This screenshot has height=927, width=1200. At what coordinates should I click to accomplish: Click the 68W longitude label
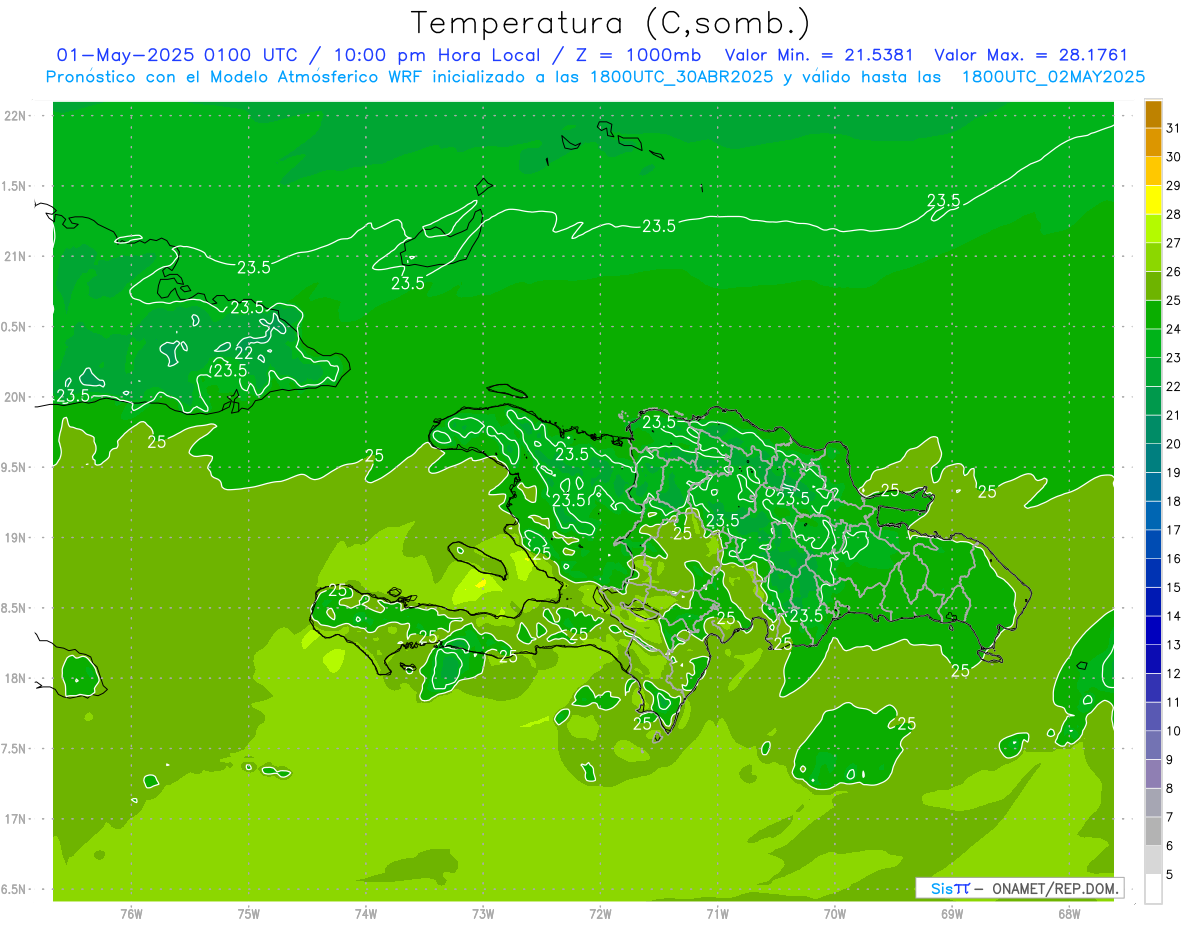[x=1069, y=914]
